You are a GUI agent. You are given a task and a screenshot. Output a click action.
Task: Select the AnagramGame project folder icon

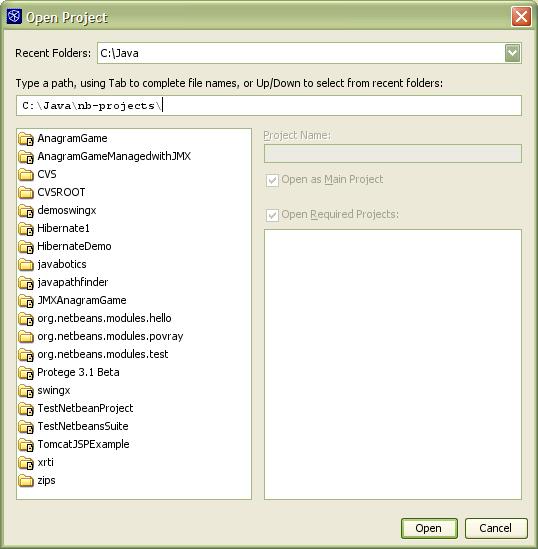(26, 139)
